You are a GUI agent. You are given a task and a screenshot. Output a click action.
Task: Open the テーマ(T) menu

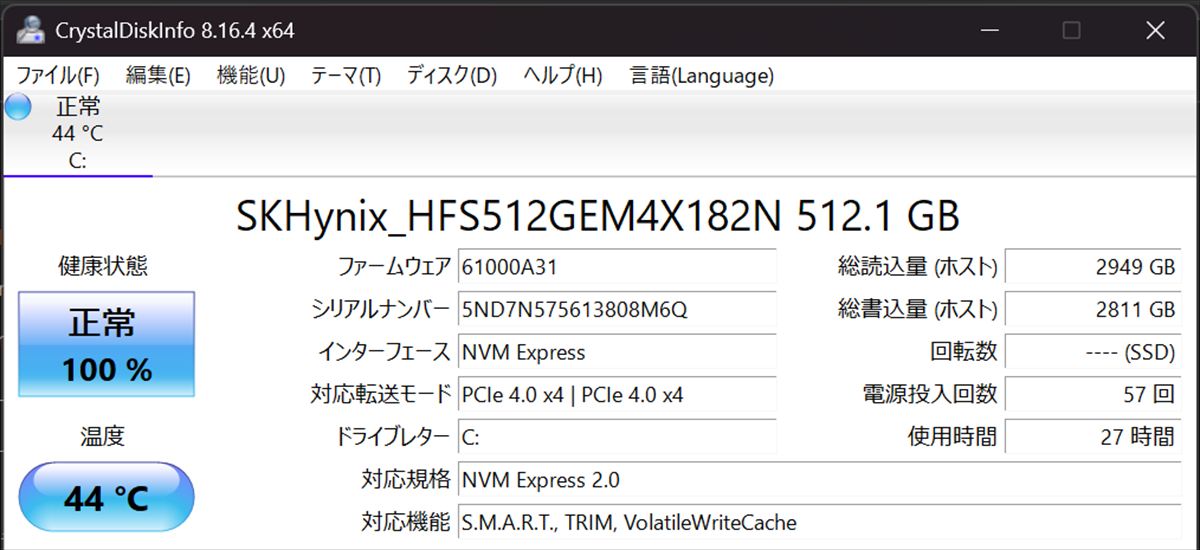[346, 75]
